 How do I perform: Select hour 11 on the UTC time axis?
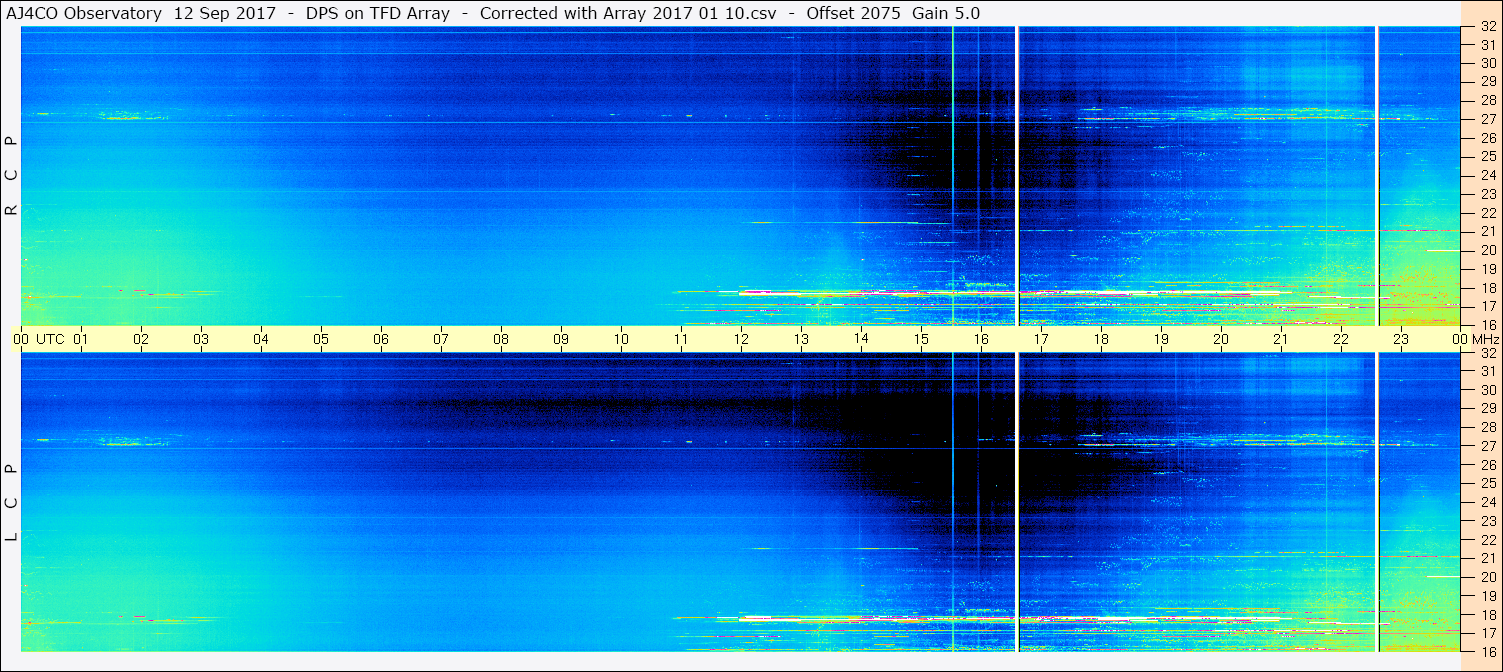coord(681,340)
